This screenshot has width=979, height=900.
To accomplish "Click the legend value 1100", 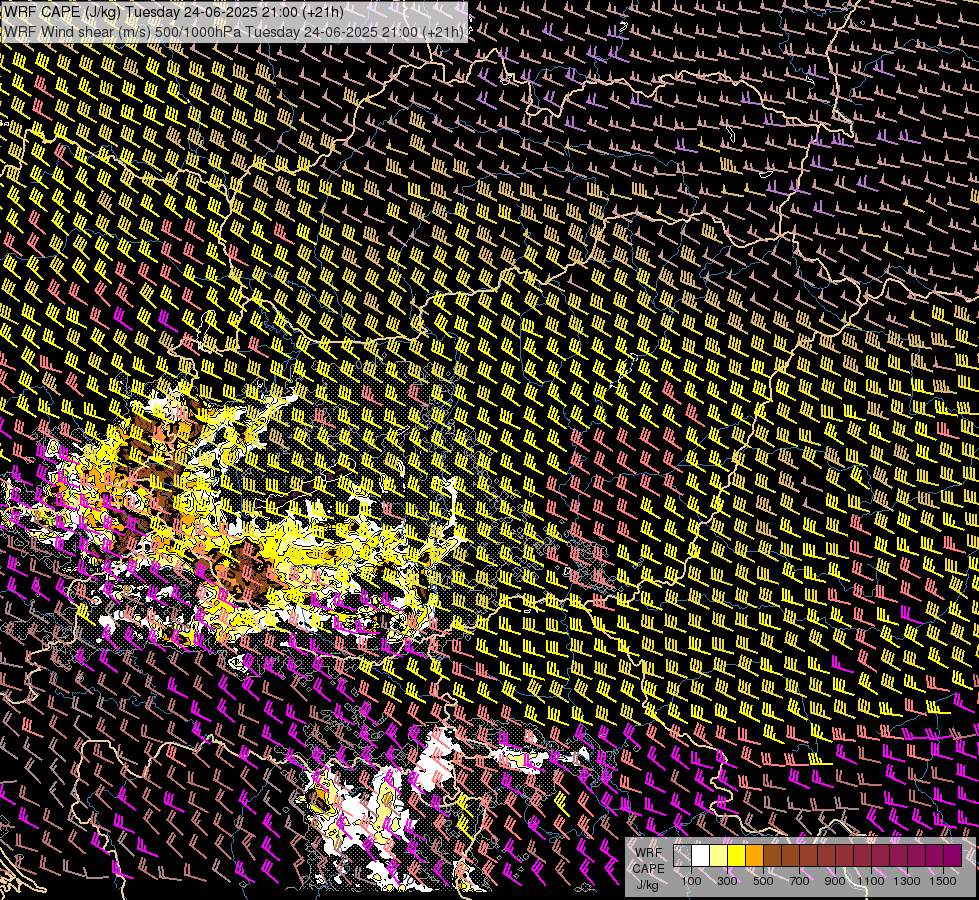I will 870,881.
